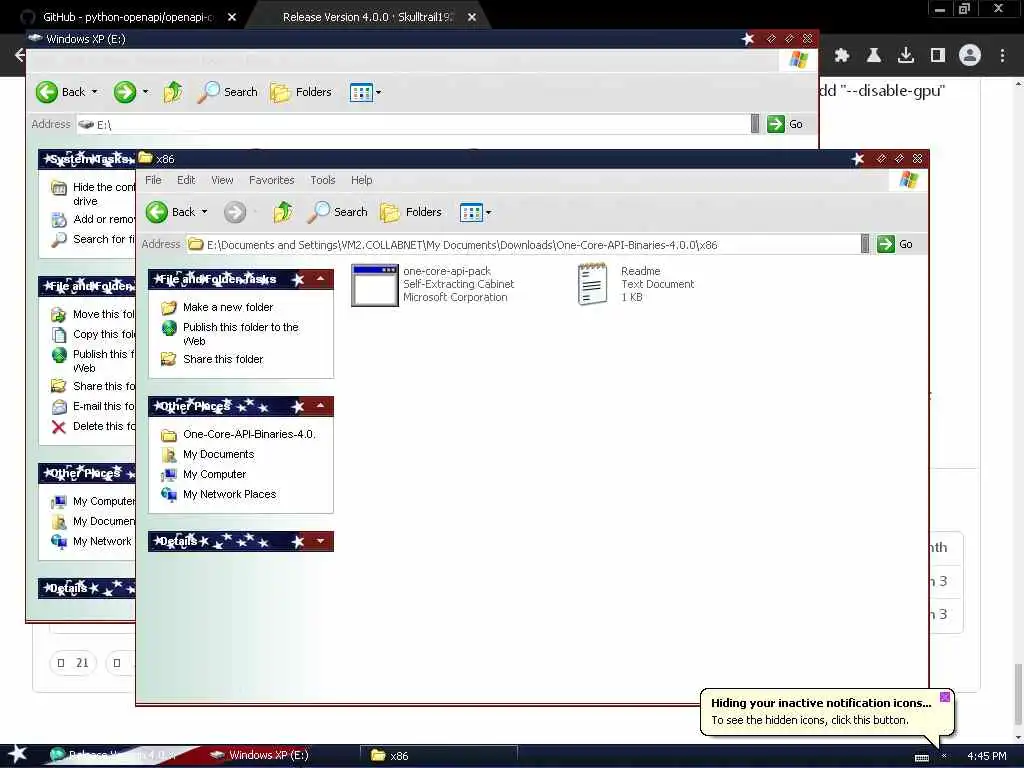Click the Start star button on taskbar

(17, 754)
